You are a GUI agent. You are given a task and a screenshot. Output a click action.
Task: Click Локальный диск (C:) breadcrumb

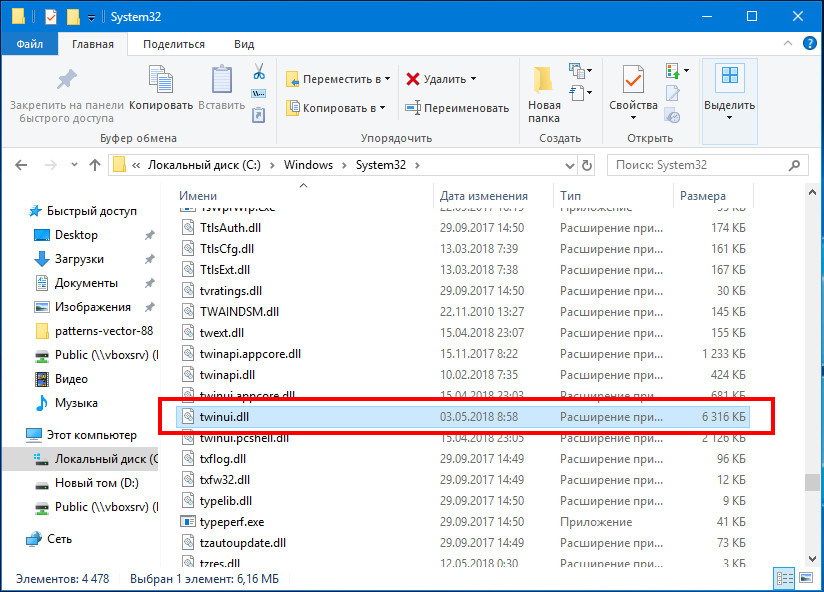(x=204, y=165)
